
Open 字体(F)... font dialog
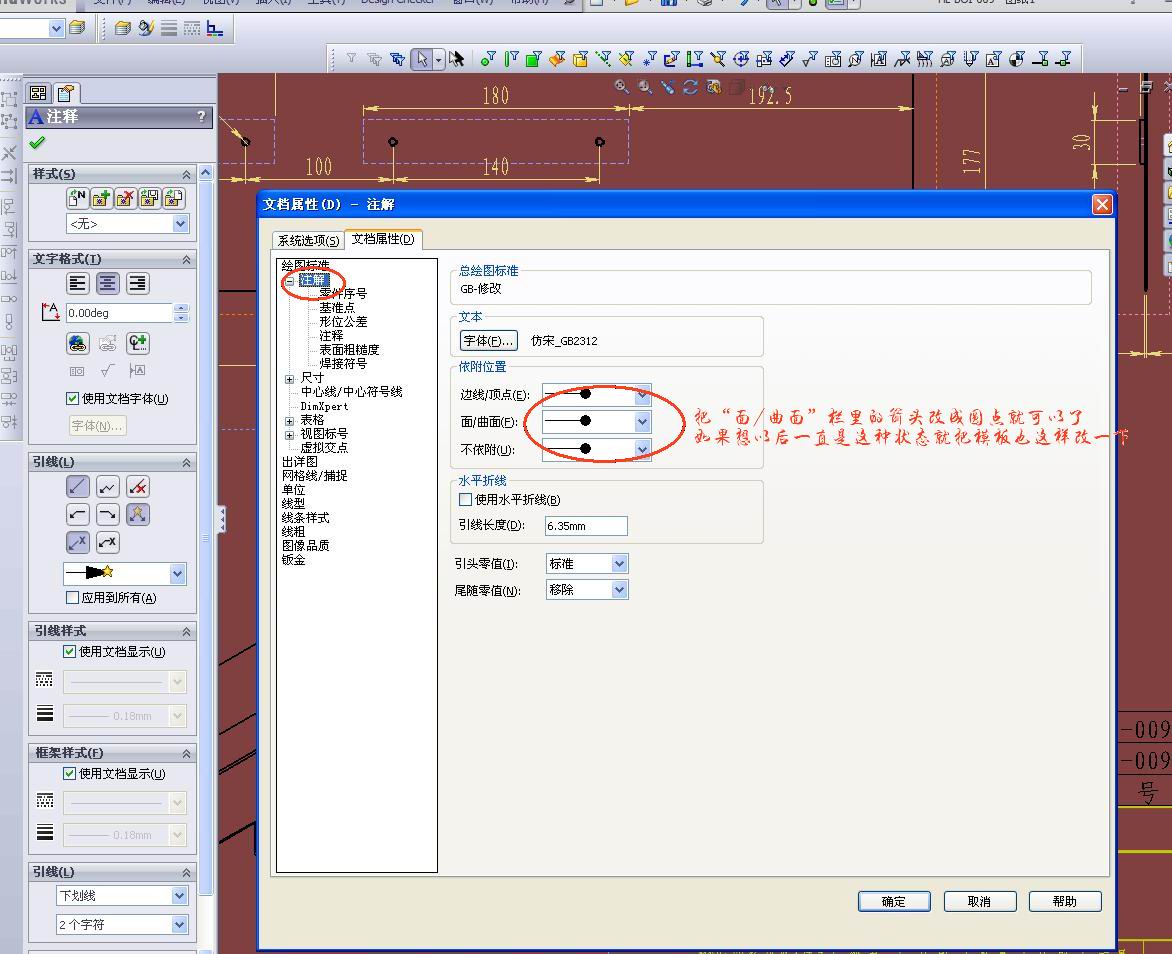[488, 340]
